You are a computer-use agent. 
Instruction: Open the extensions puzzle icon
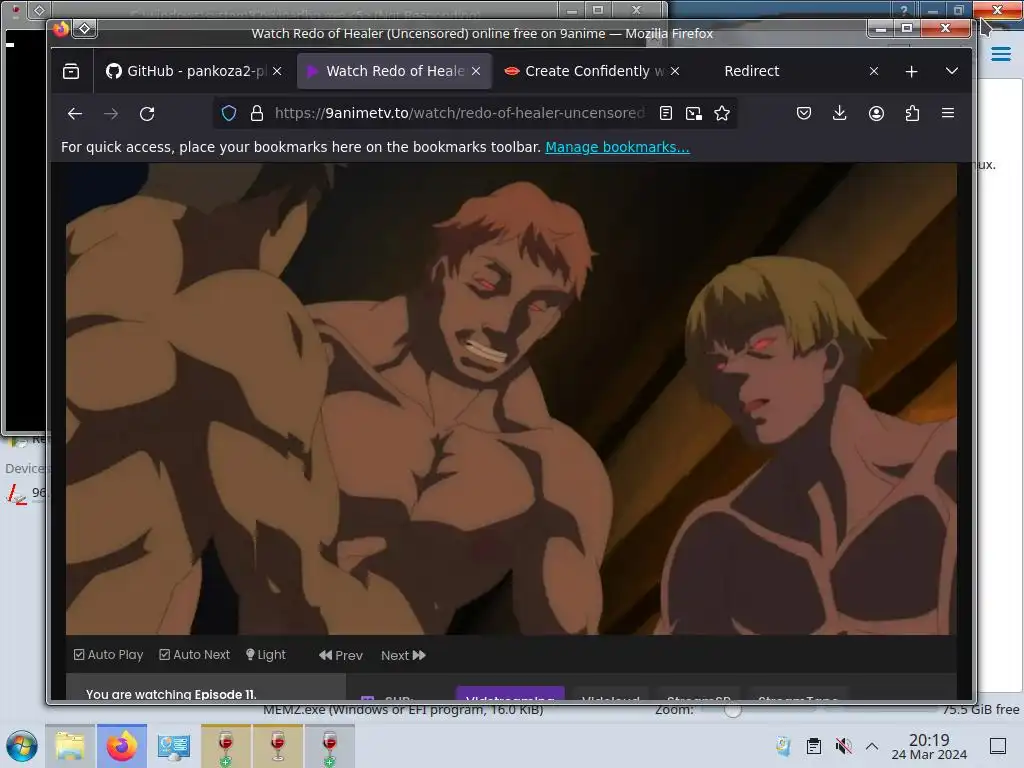click(912, 114)
